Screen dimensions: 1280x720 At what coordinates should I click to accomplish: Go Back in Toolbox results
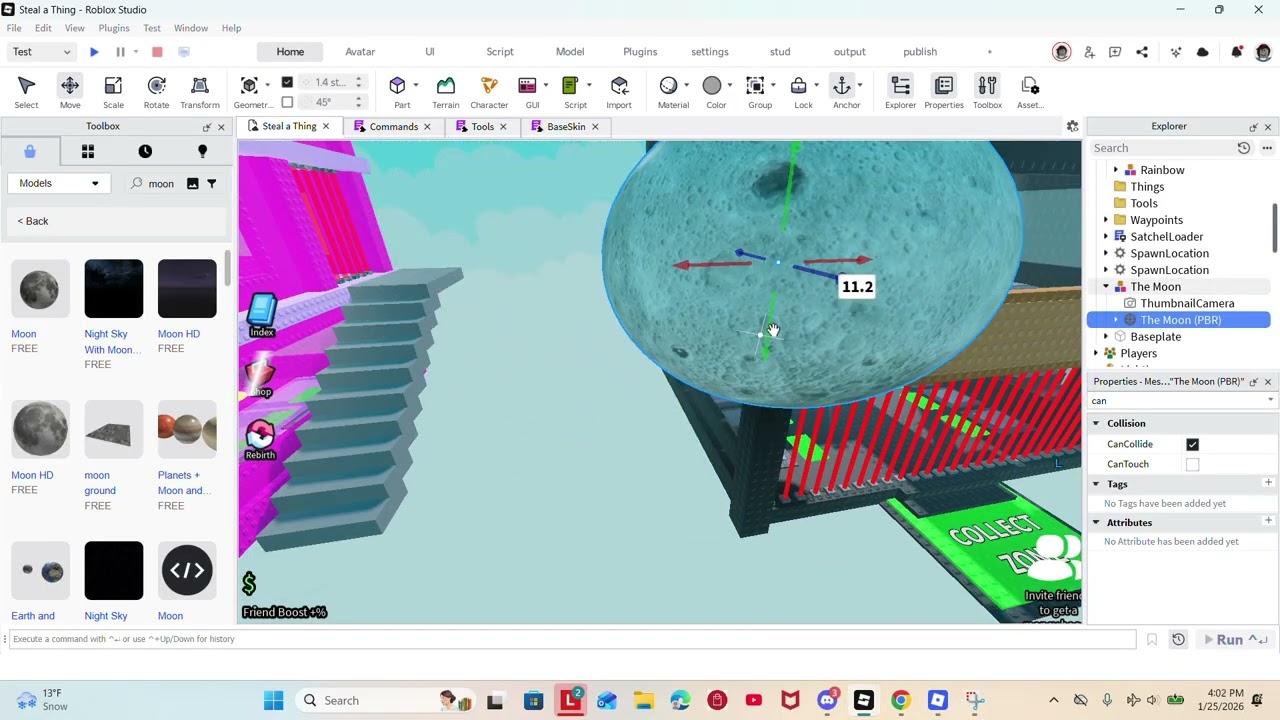pyautogui.click(x=32, y=221)
